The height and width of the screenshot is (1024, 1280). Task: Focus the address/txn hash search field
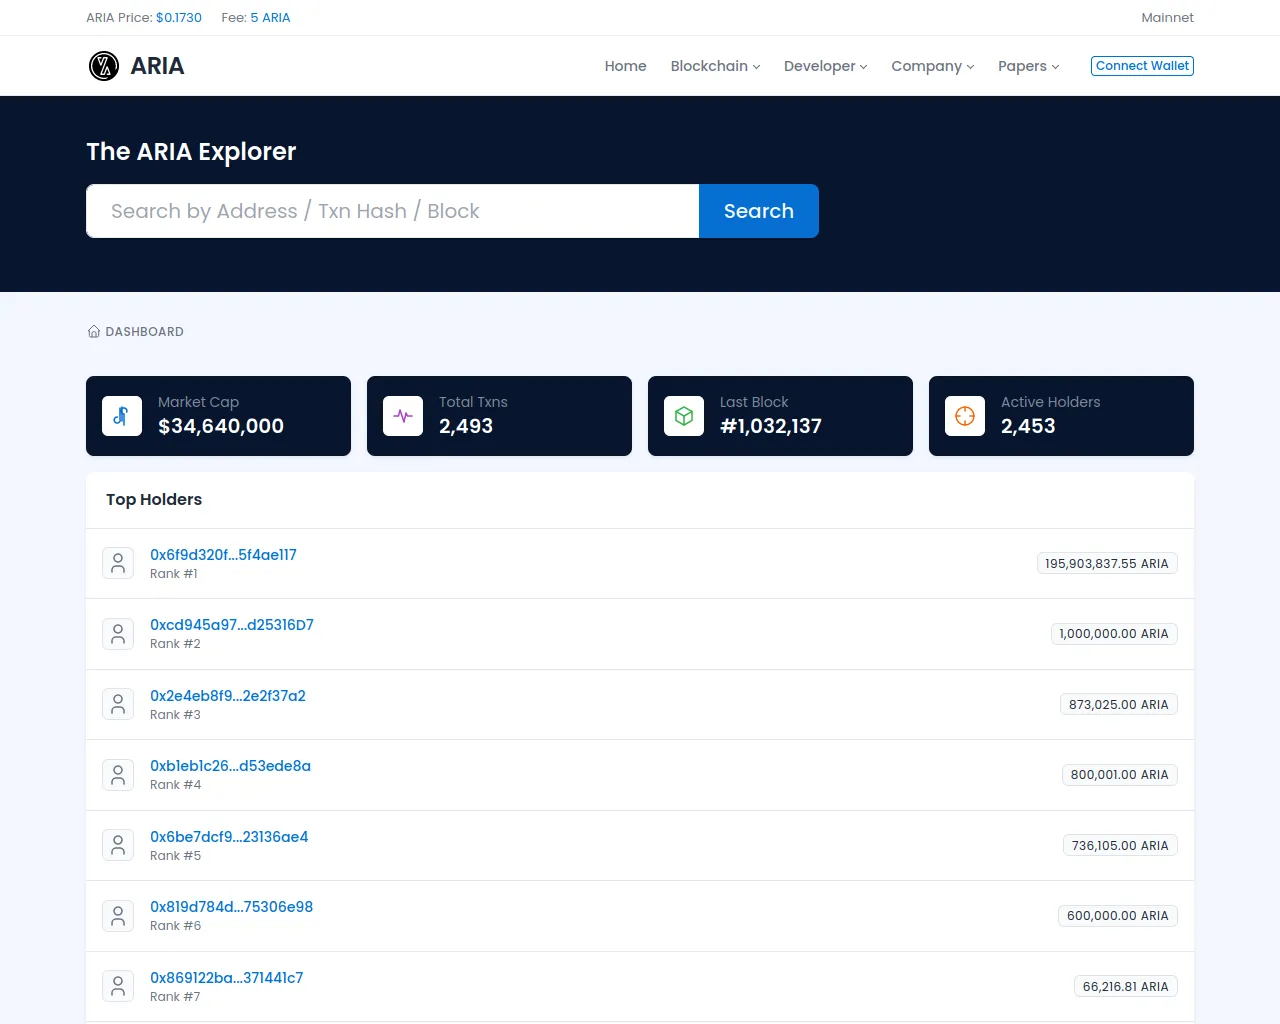click(x=392, y=211)
